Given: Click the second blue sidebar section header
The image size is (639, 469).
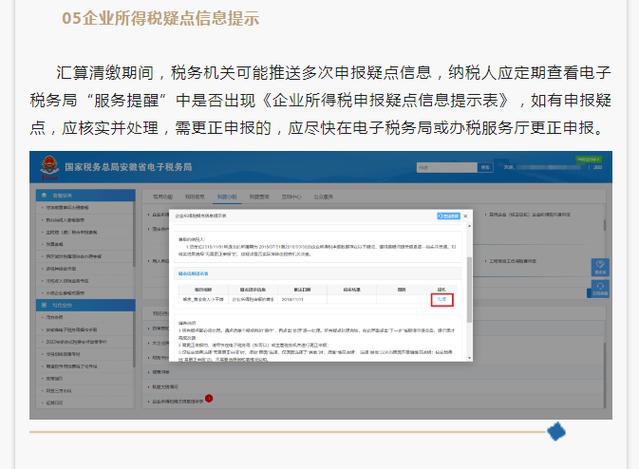Looking at the screenshot, I should click(86, 305).
